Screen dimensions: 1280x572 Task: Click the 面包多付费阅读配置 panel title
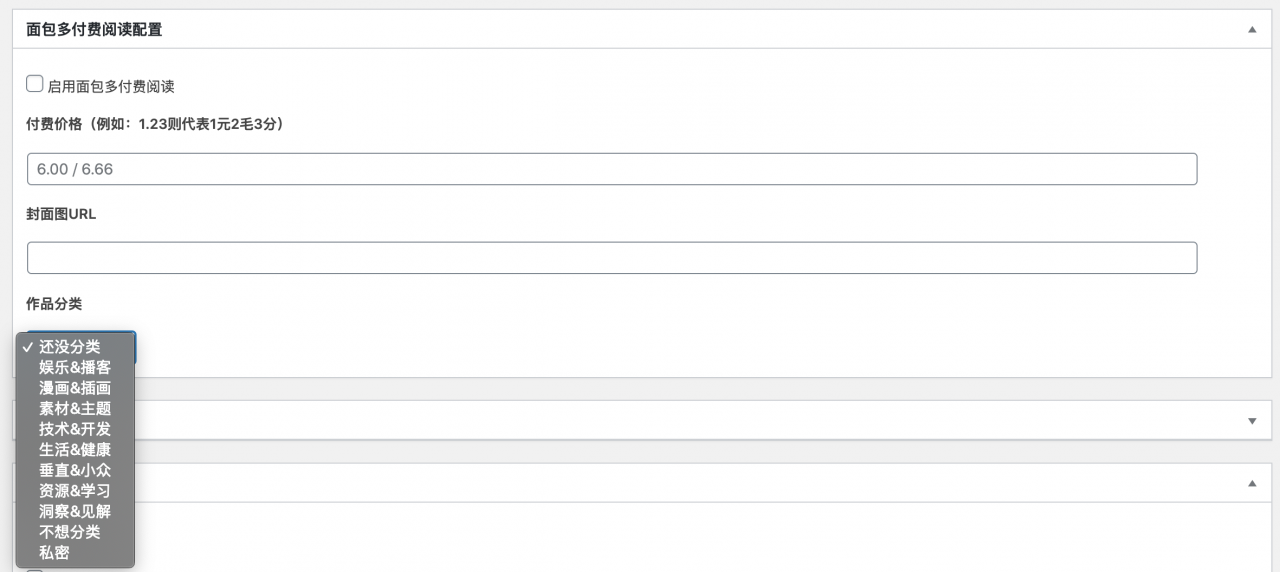[x=94, y=30]
